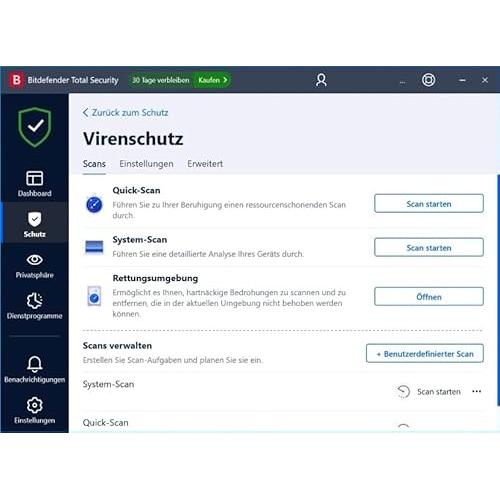
Task: Click the green security status shield
Action: [35, 127]
